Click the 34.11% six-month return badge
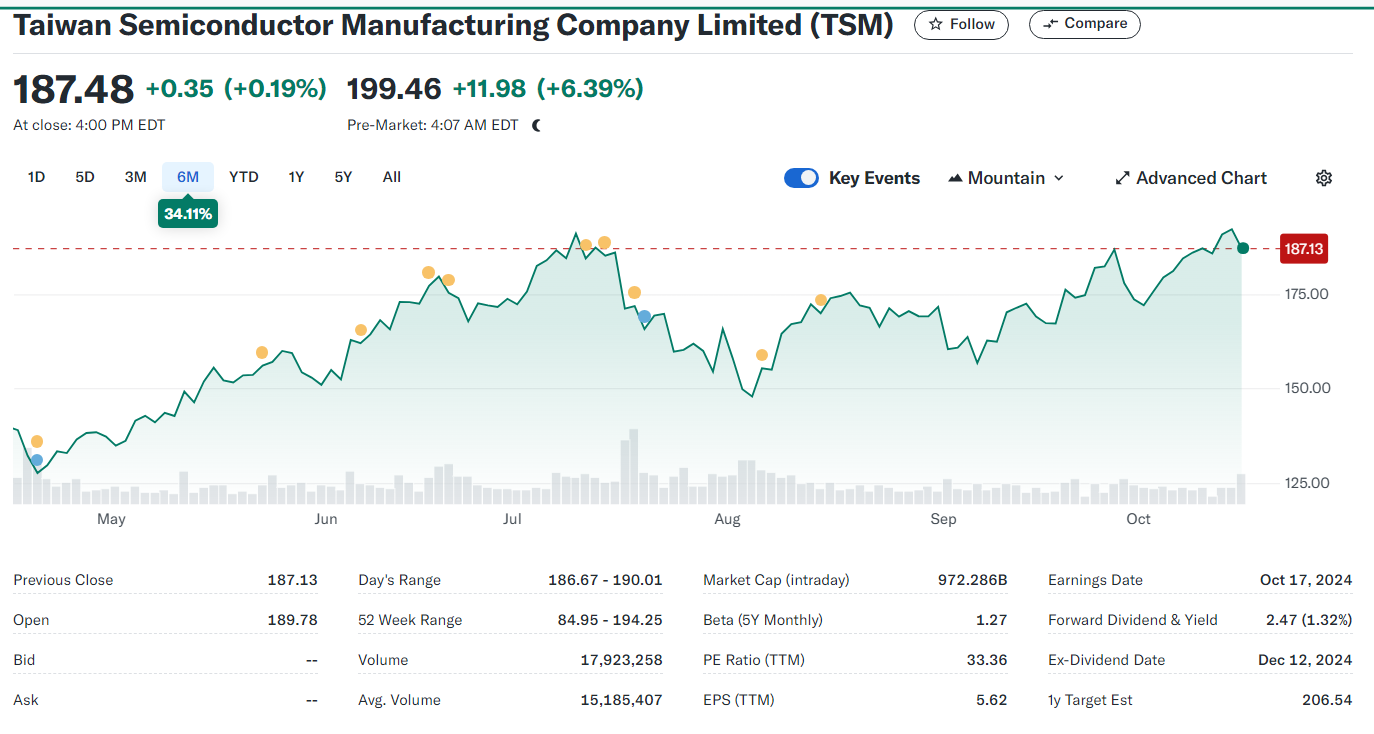 point(188,213)
